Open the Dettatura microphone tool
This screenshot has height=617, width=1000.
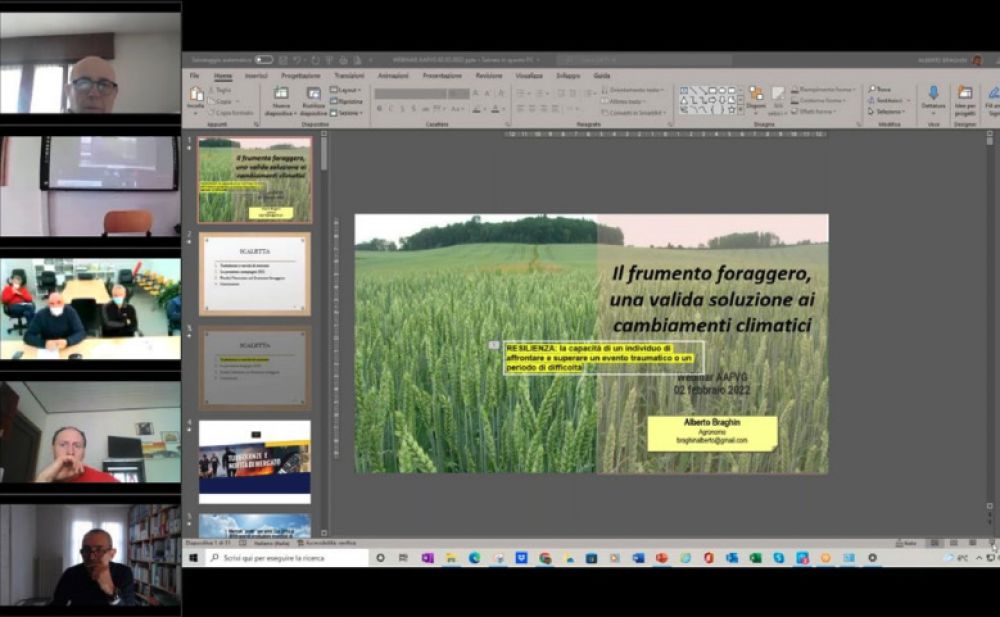click(932, 96)
